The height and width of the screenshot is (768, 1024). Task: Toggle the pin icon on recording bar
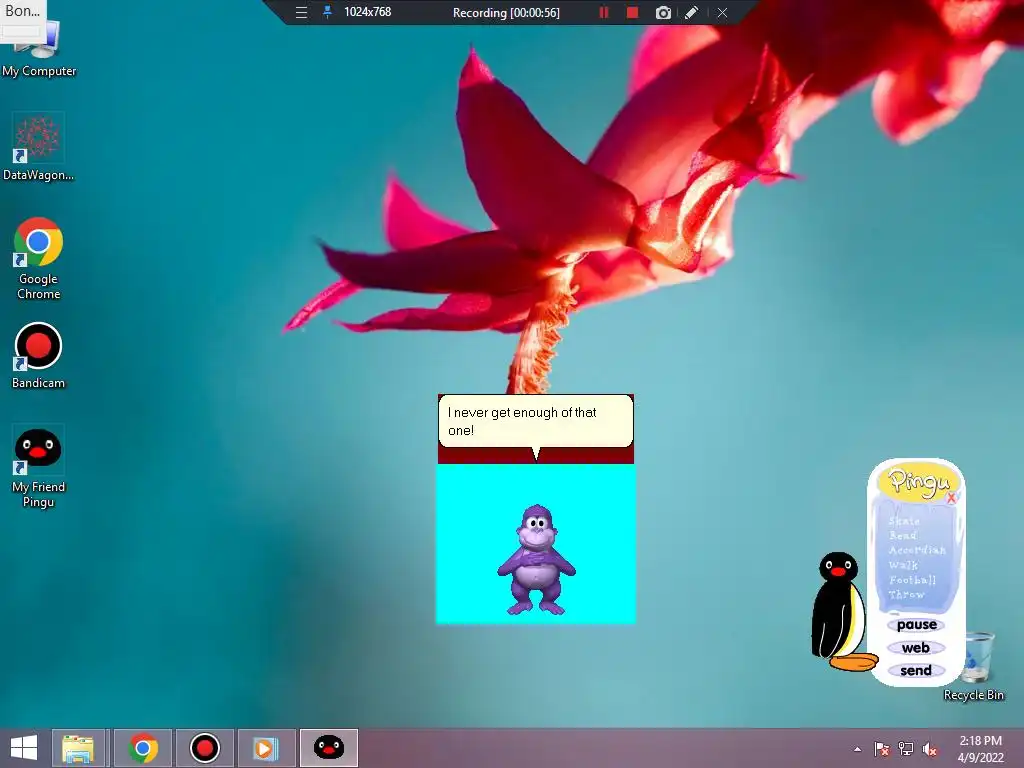pos(327,12)
